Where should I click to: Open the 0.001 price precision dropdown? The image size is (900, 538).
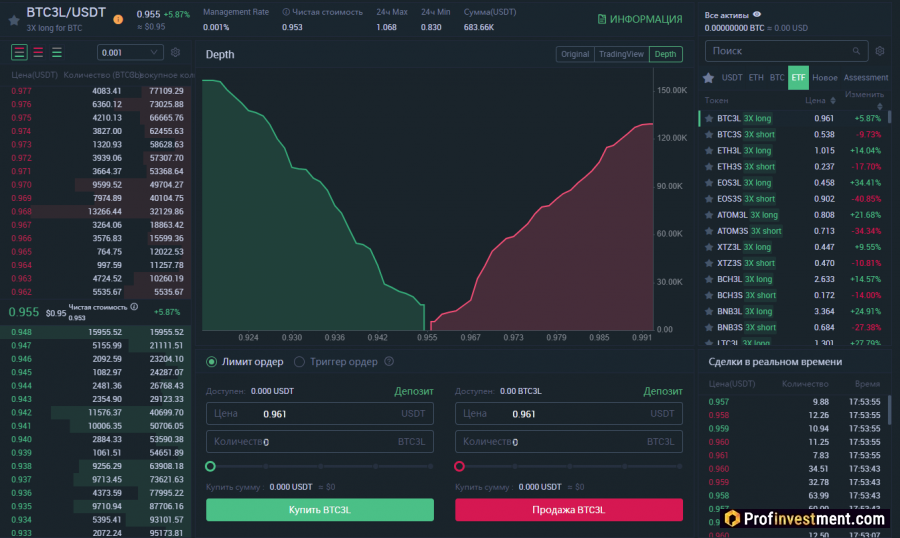pyautogui.click(x=130, y=53)
